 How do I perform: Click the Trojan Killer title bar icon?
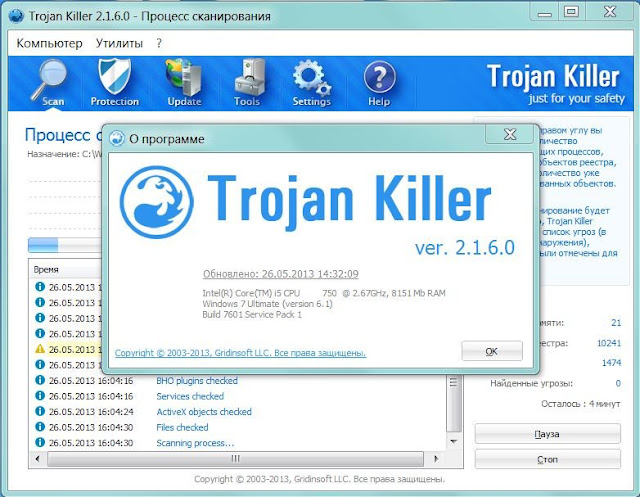(16, 16)
